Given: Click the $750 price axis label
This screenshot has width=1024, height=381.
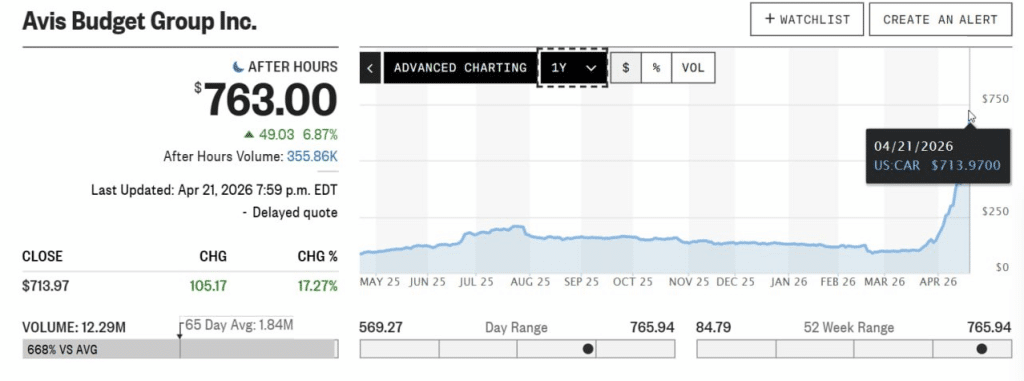Looking at the screenshot, I should [995, 99].
